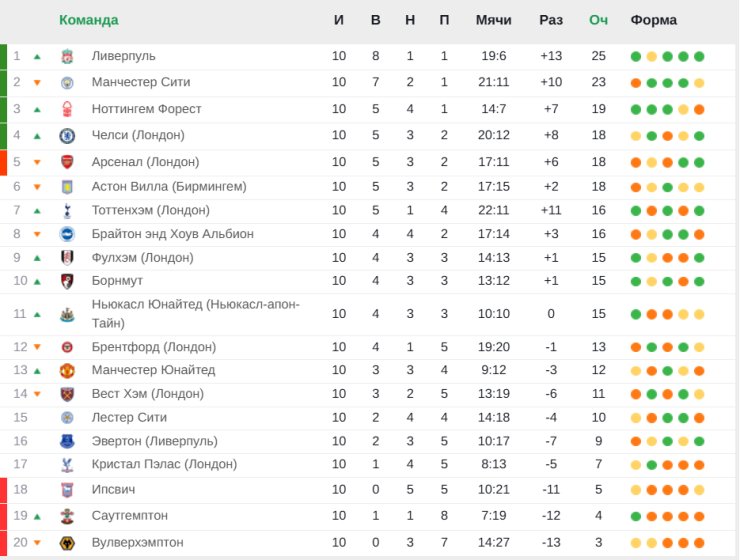Click the Everton crest icon
Viewport: 740px width, 560px height.
click(67, 441)
